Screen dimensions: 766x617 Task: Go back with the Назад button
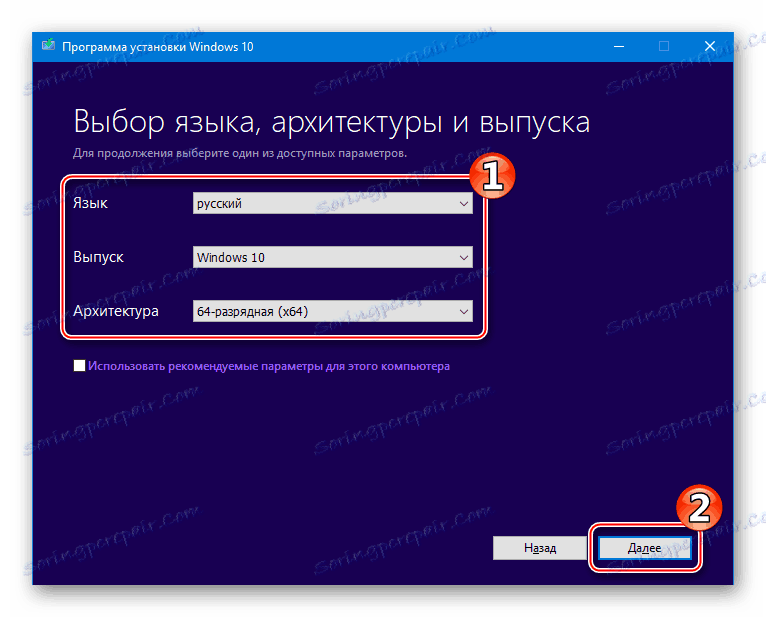(x=540, y=548)
